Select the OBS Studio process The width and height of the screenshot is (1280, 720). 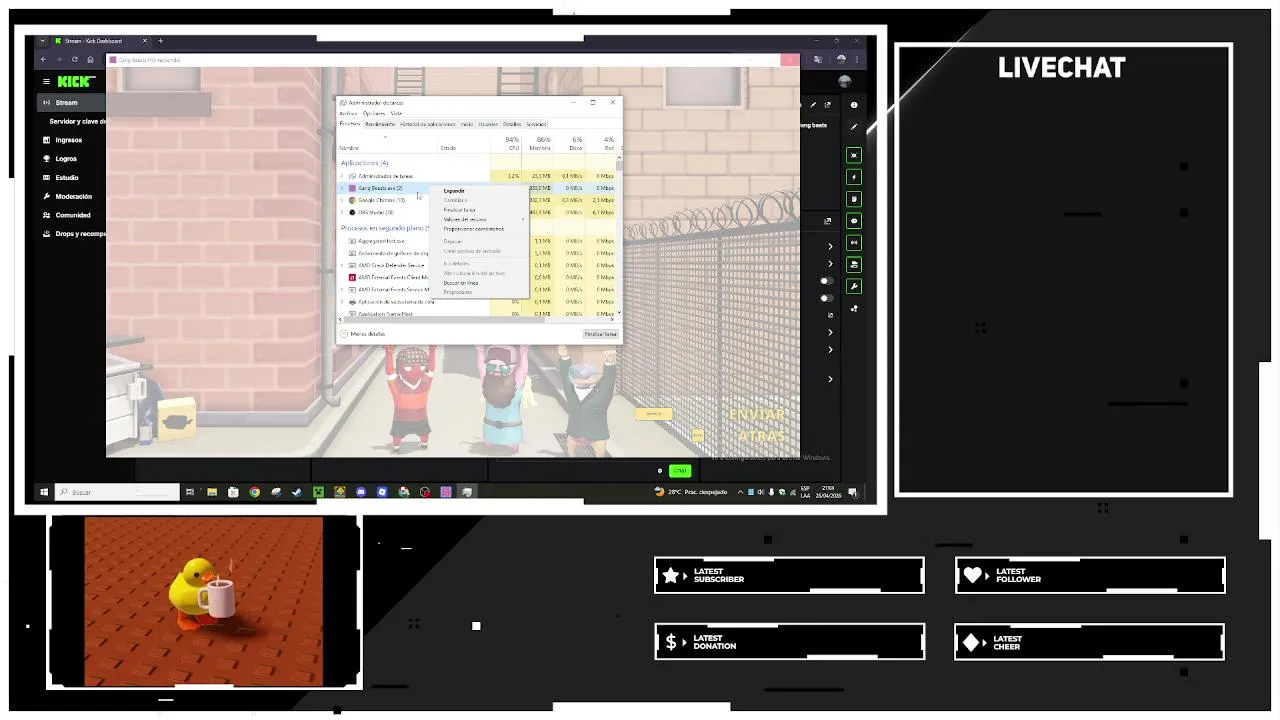[376, 212]
